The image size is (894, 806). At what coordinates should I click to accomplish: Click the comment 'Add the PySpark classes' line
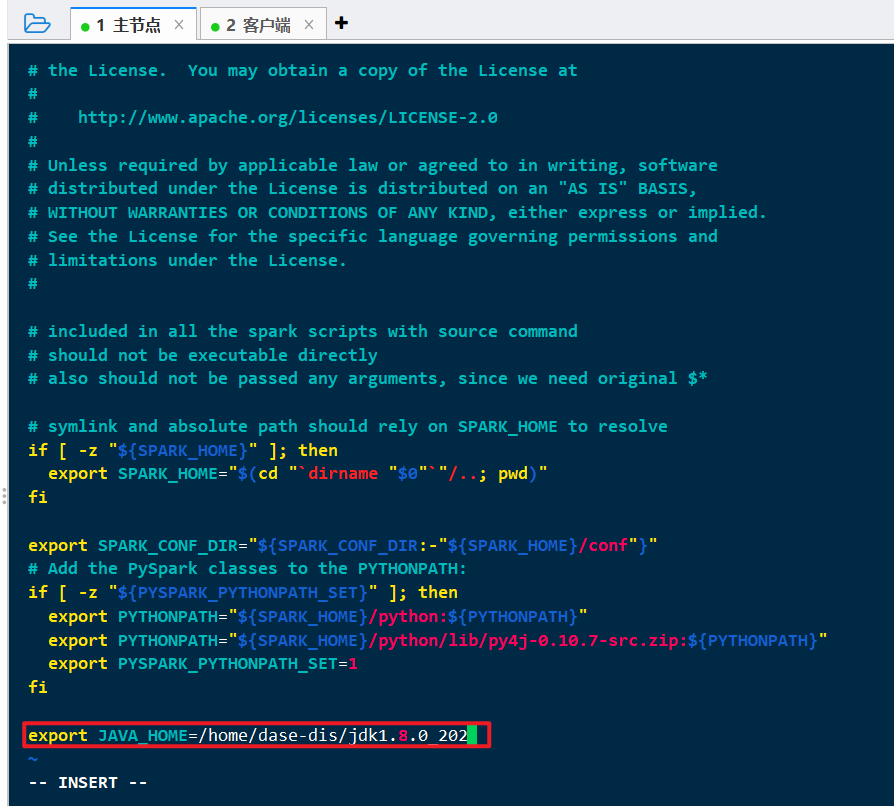247,569
